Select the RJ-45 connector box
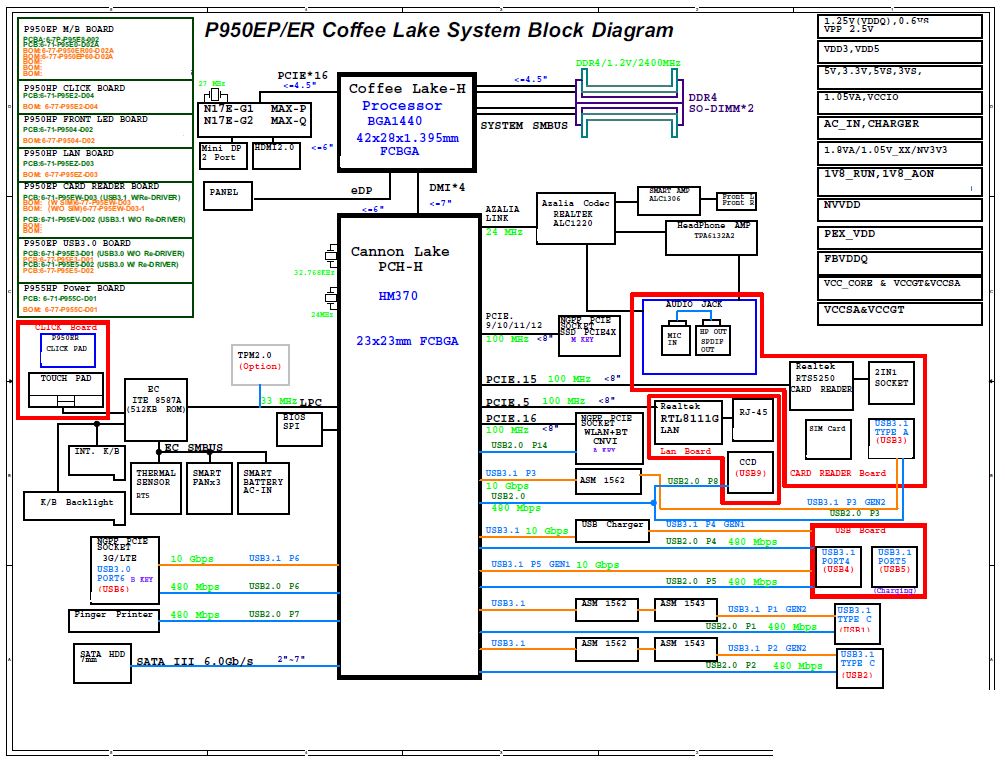Viewport: 1005px width, 762px height. (x=753, y=420)
